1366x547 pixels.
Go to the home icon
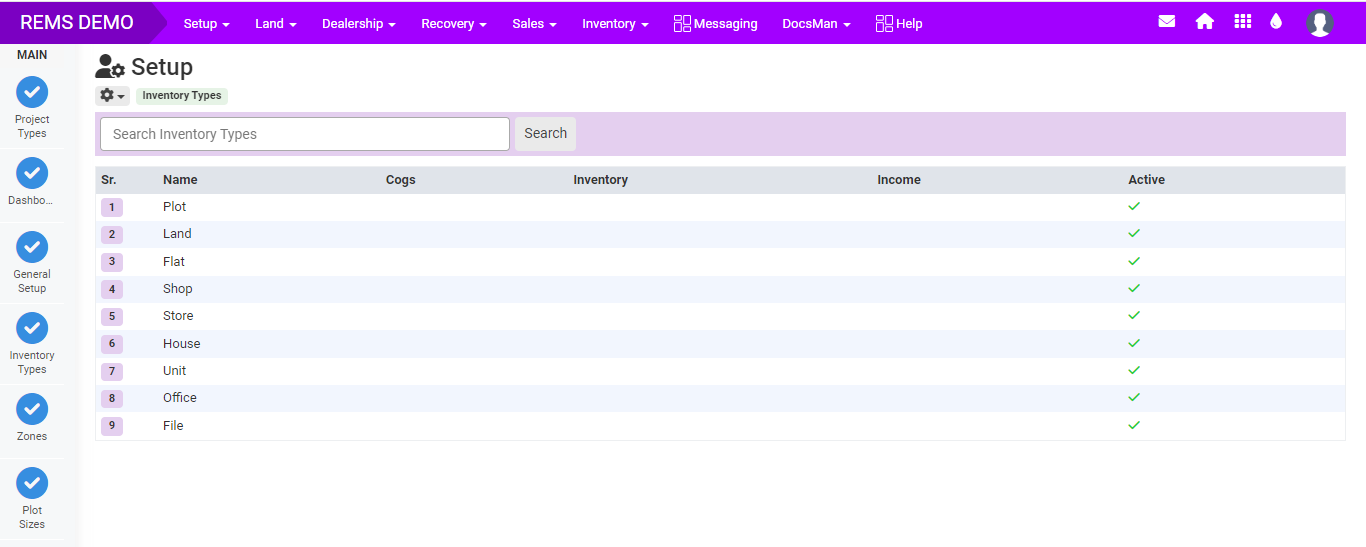click(1204, 22)
